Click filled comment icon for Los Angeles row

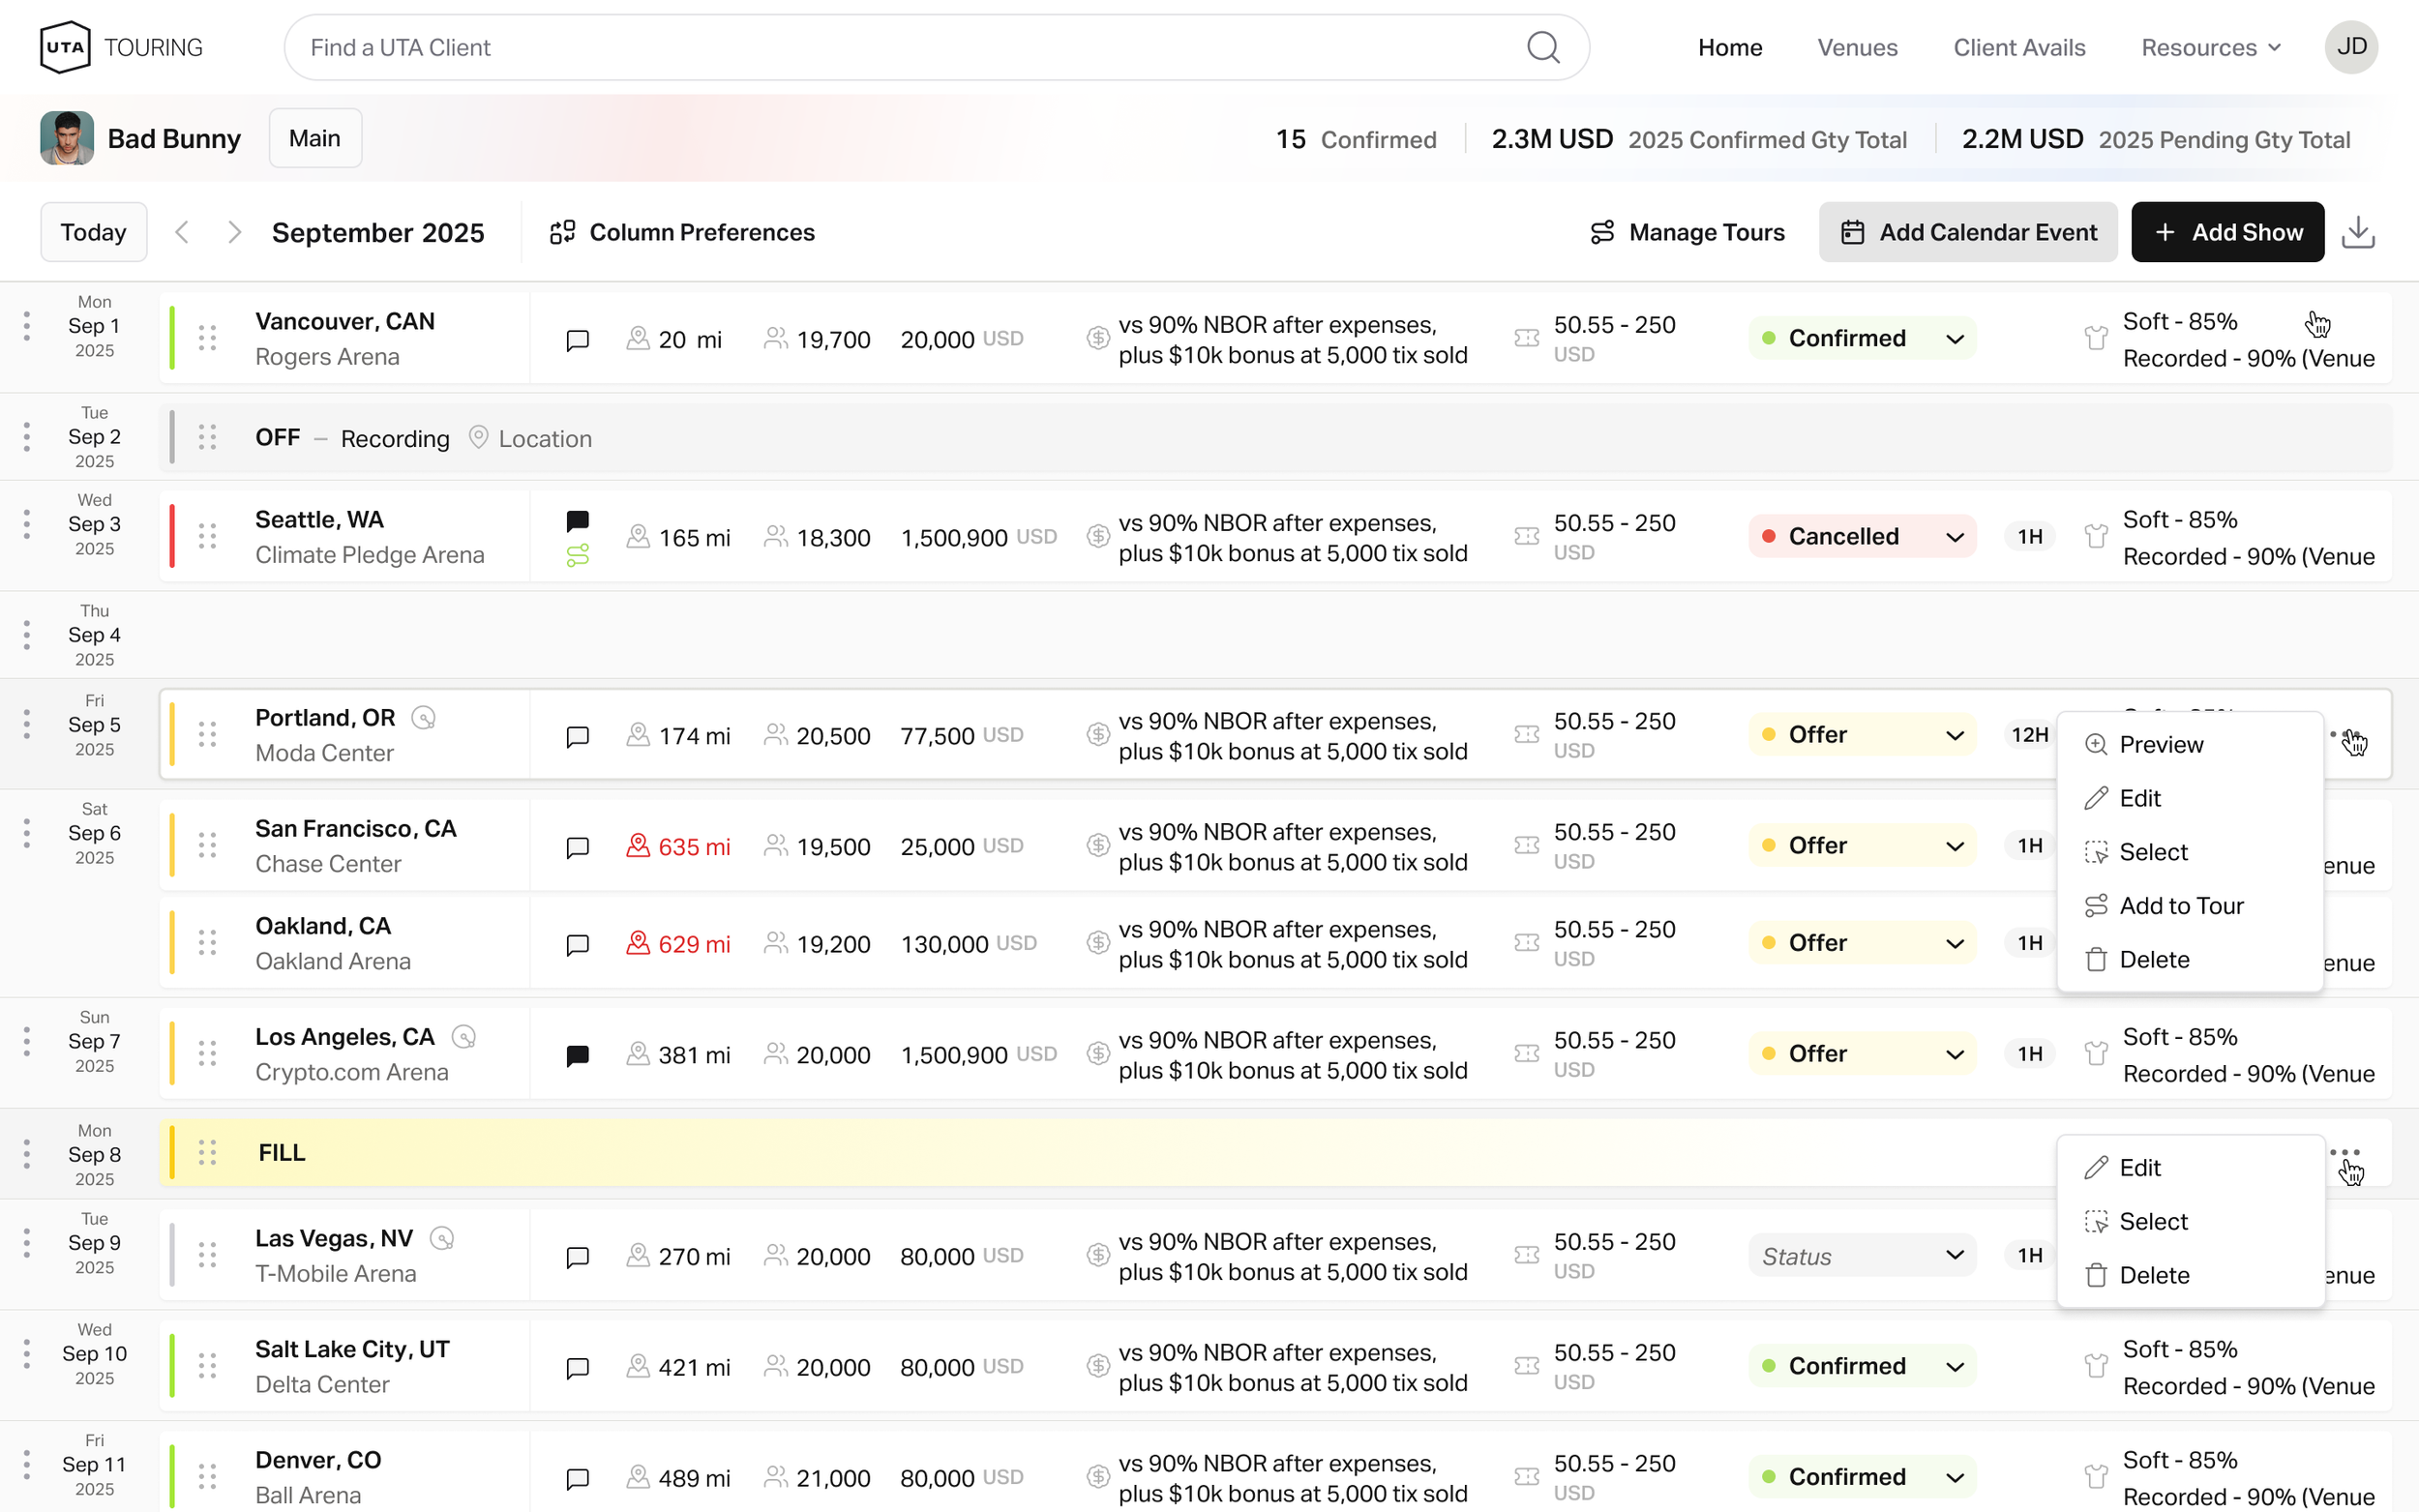click(577, 1055)
